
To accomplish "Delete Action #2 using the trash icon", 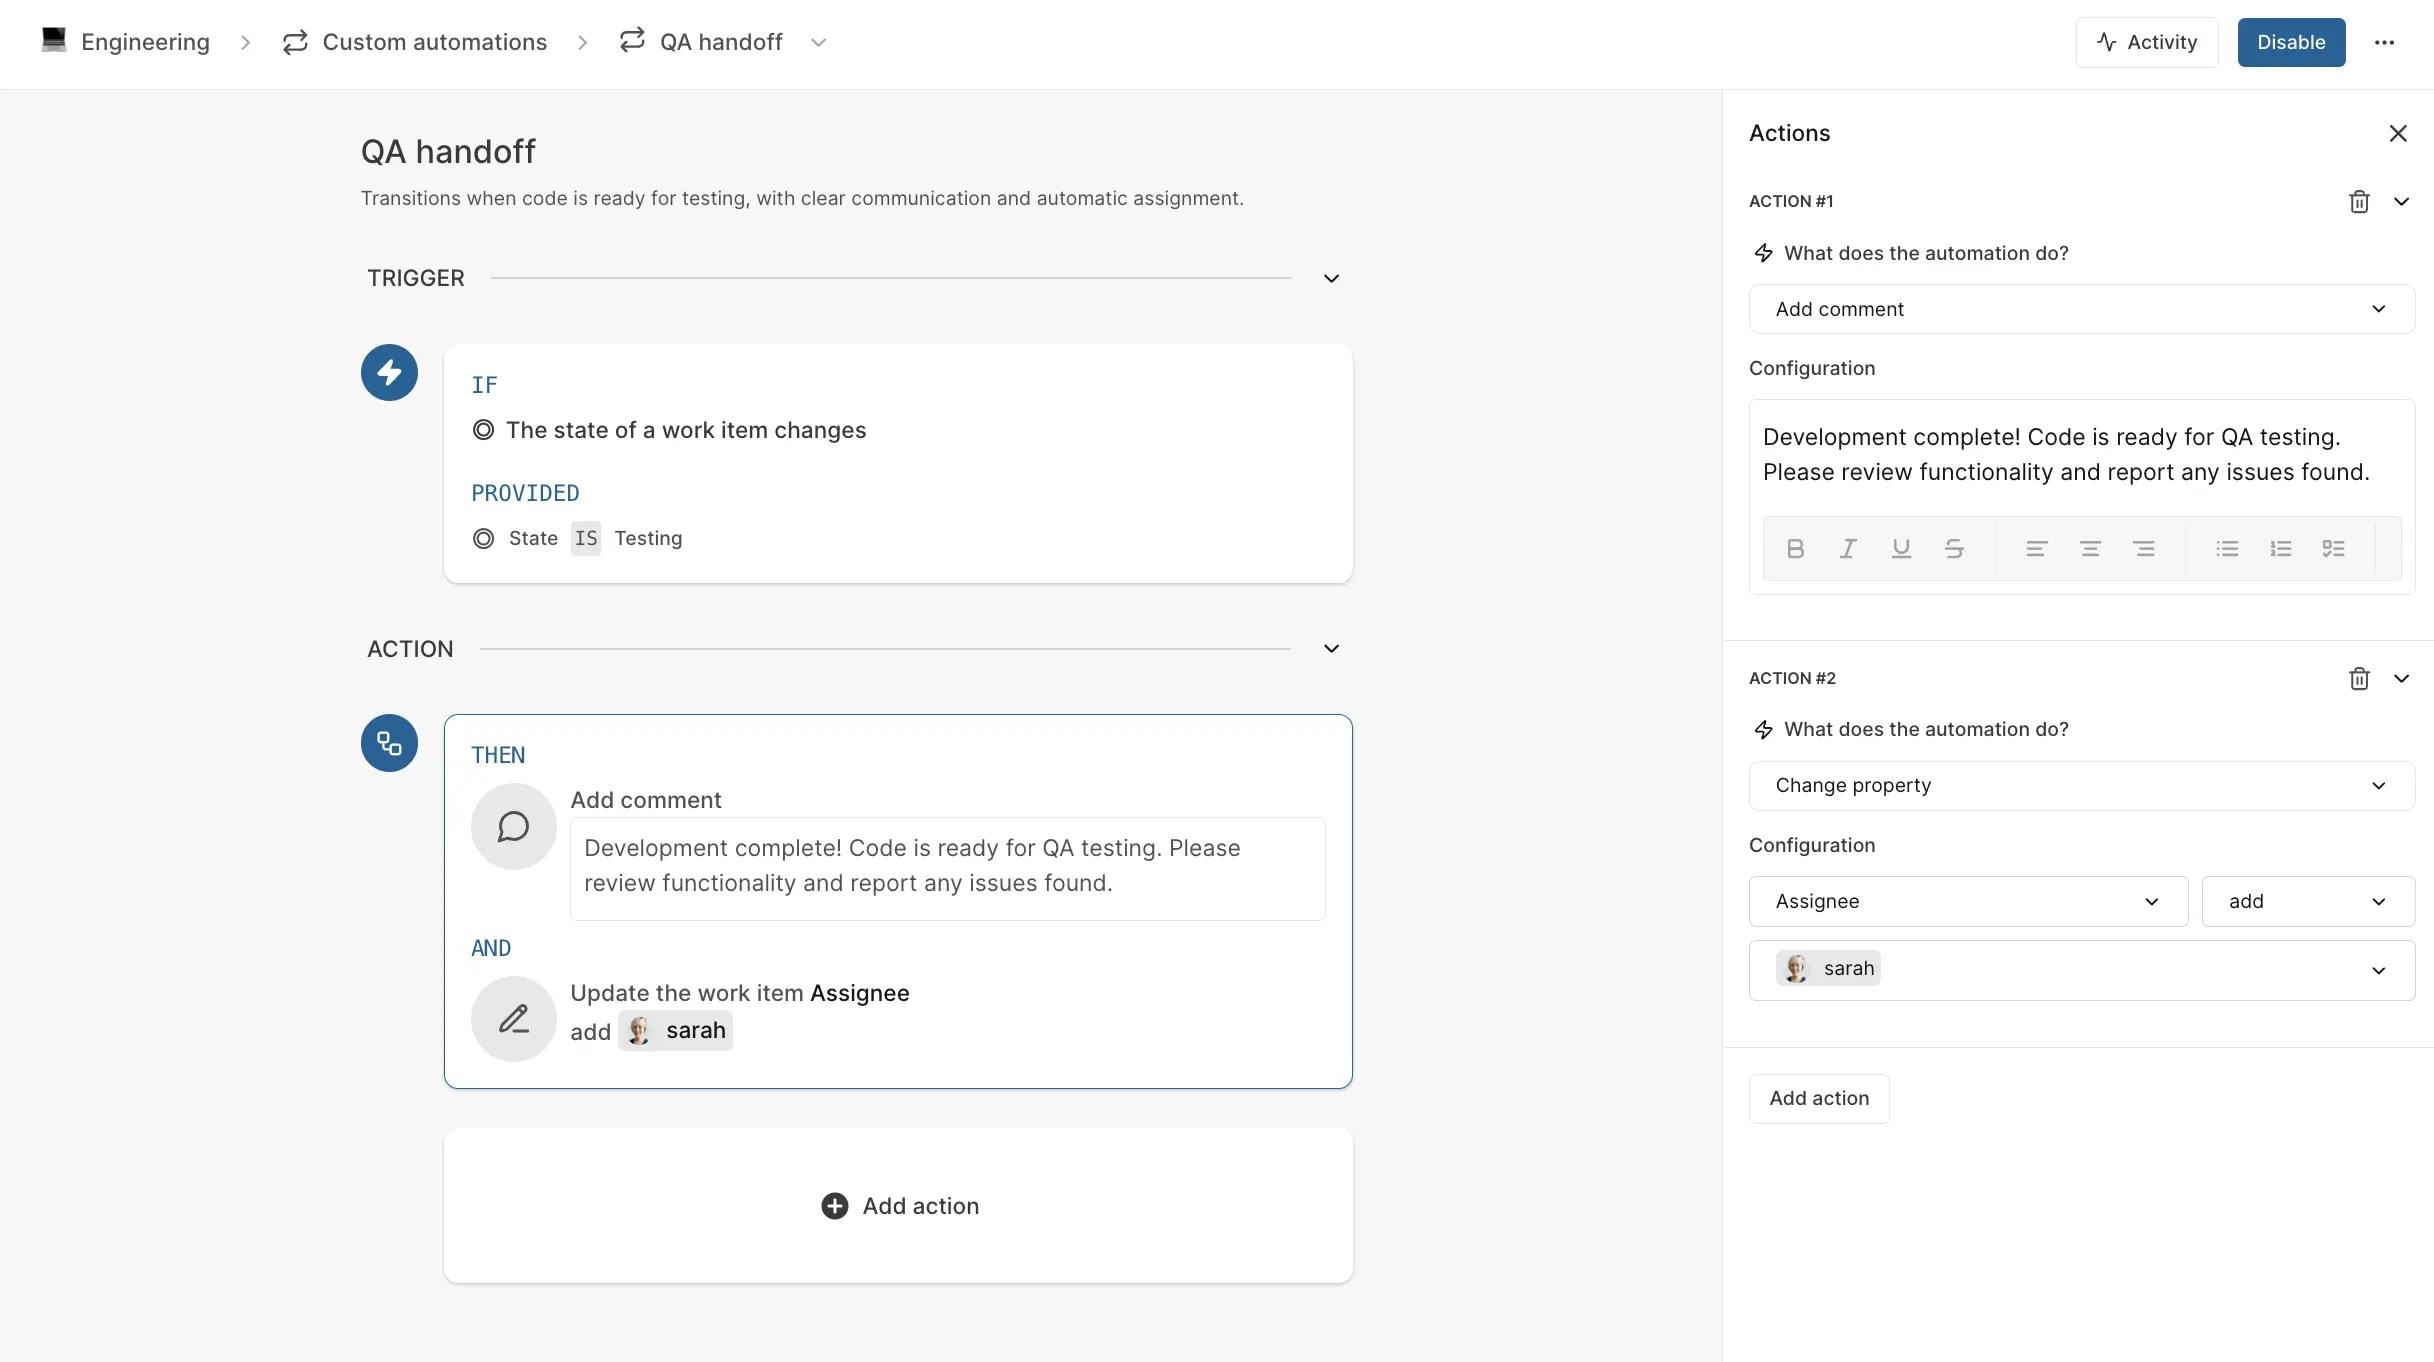I will 2359,679.
